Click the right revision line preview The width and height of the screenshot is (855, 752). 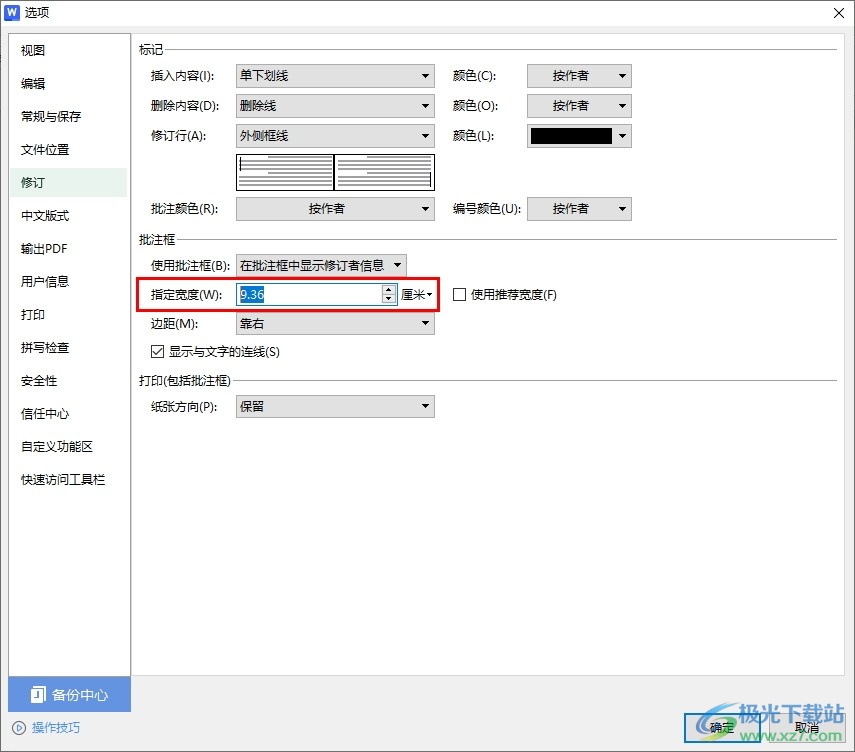point(384,172)
